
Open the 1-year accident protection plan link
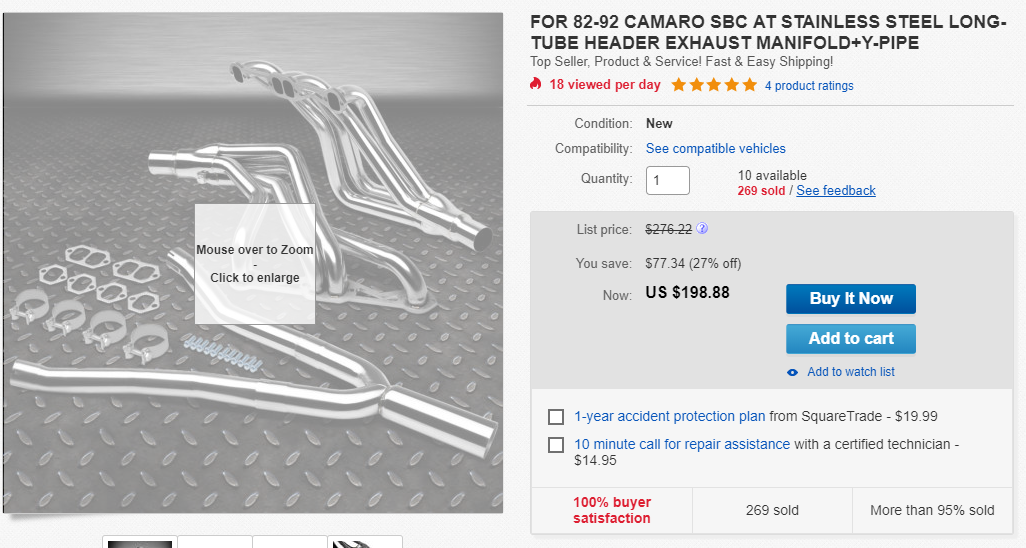tap(669, 417)
